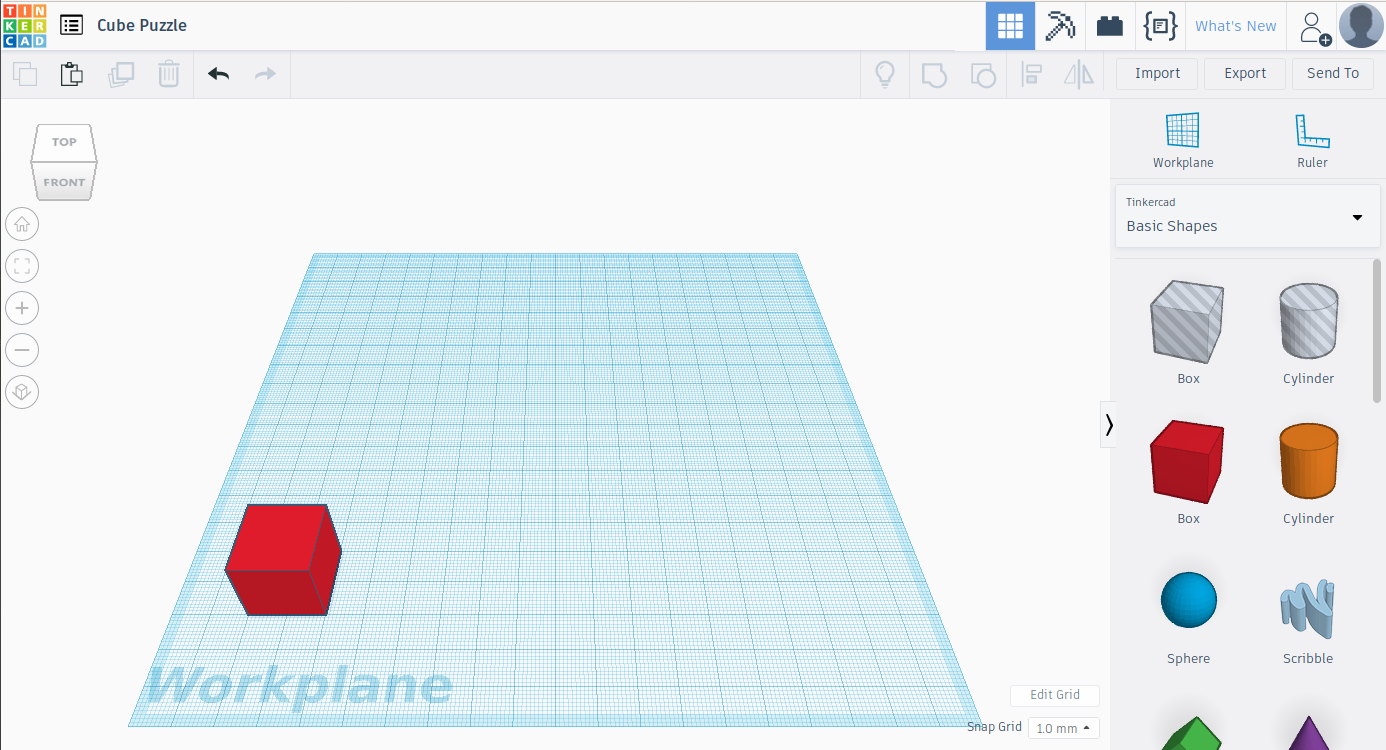Toggle orthographic perspective view icon

(x=22, y=392)
